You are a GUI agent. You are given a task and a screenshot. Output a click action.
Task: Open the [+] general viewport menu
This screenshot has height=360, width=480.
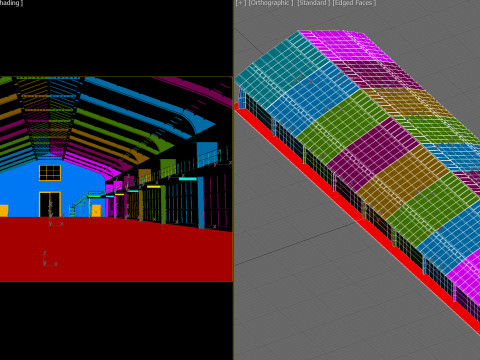[x=241, y=3]
